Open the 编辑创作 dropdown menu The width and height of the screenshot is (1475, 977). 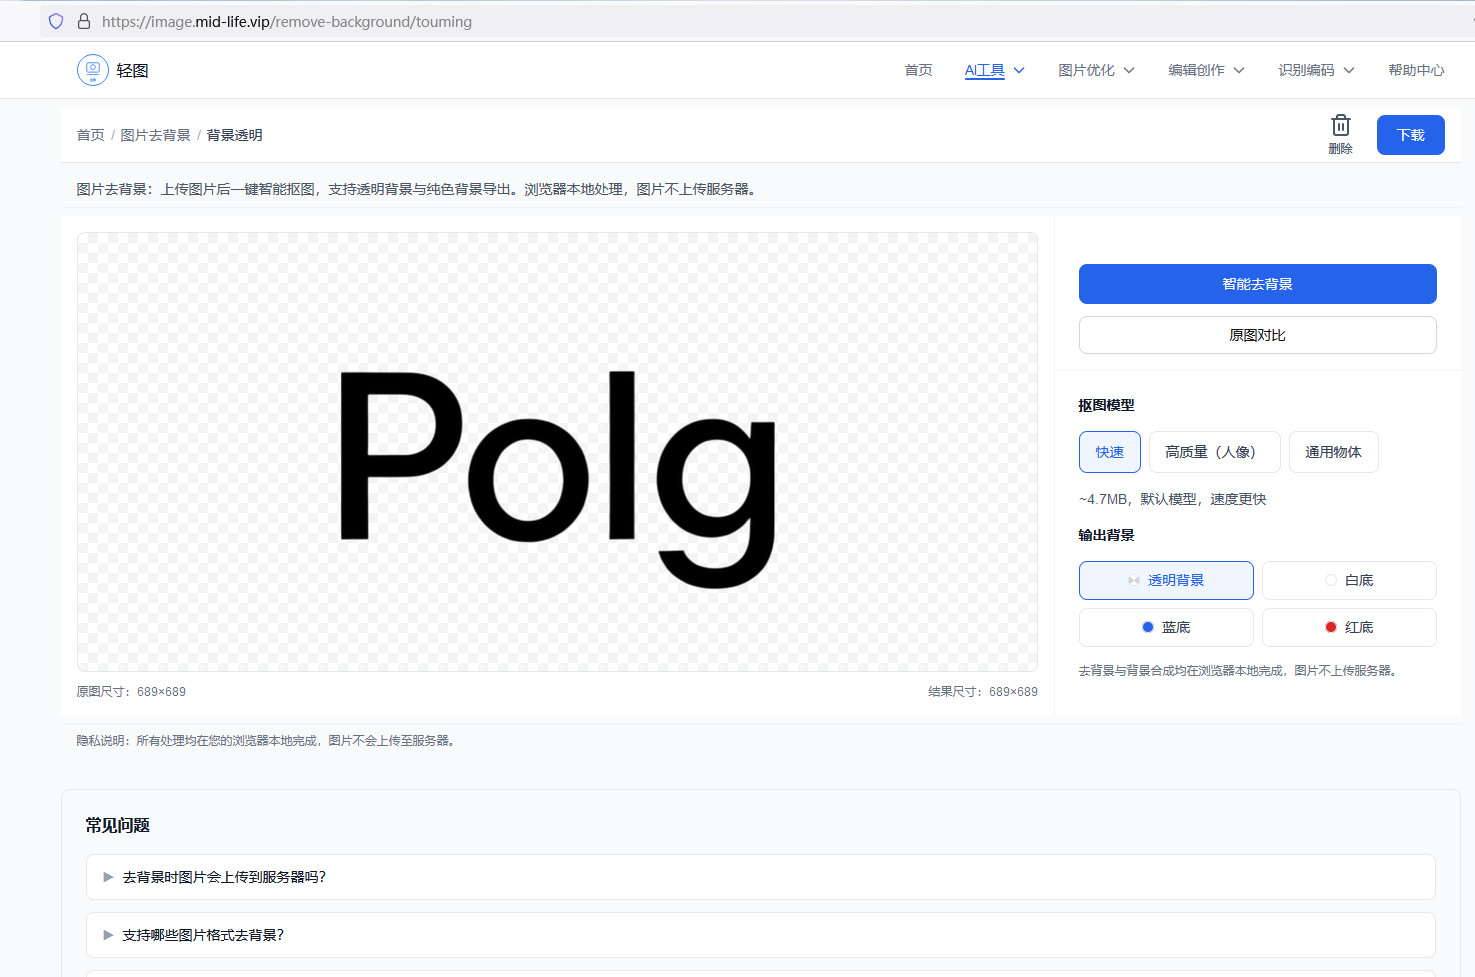pyautogui.click(x=1206, y=70)
